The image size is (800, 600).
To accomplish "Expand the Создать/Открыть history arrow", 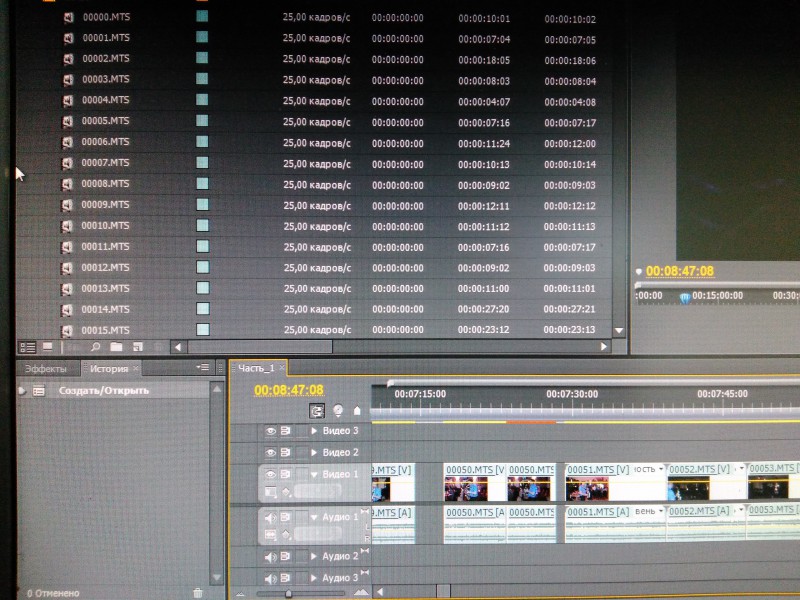I will pyautogui.click(x=22, y=391).
